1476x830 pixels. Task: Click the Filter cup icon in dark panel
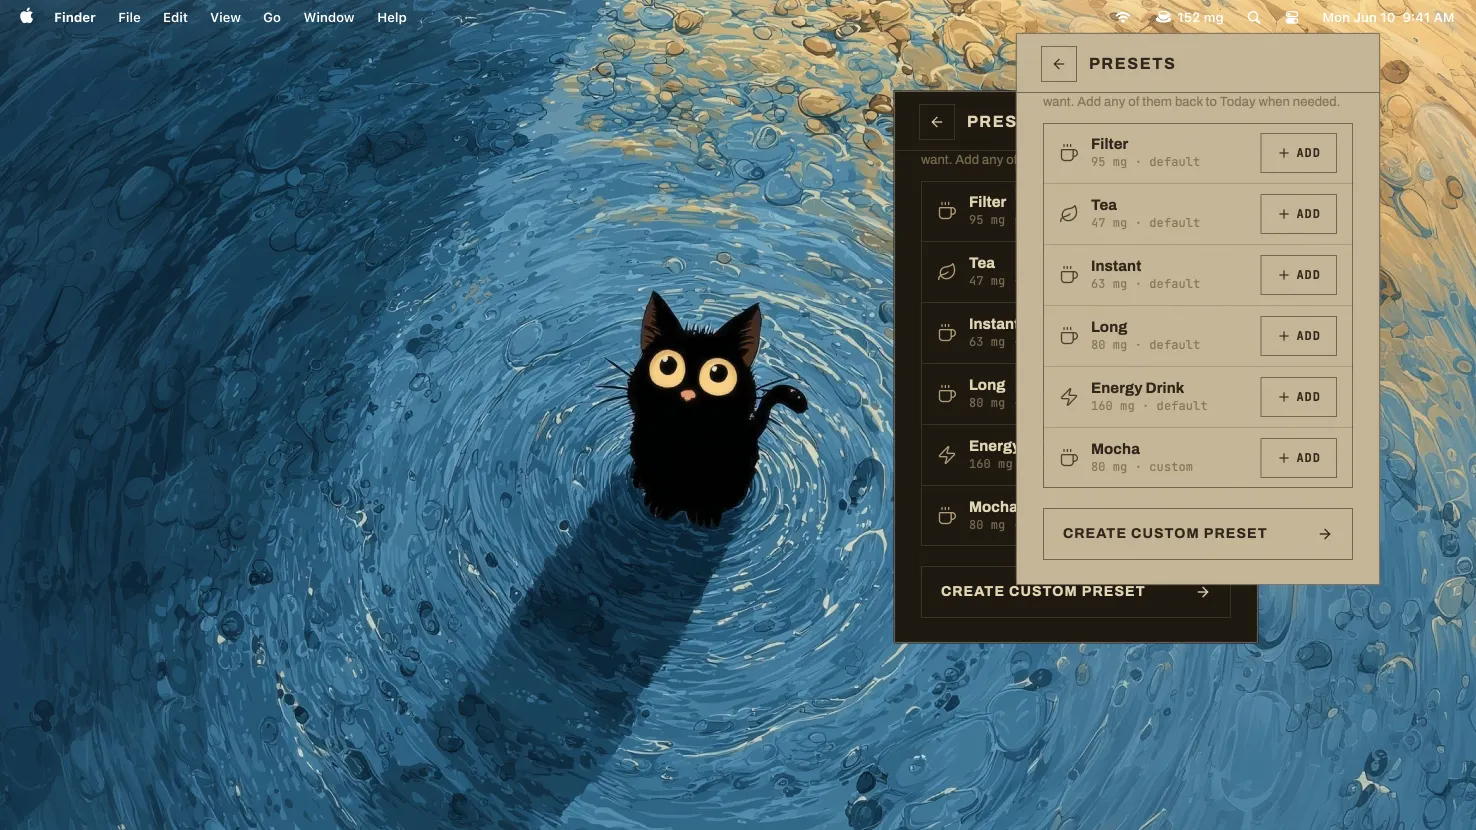click(x=946, y=211)
